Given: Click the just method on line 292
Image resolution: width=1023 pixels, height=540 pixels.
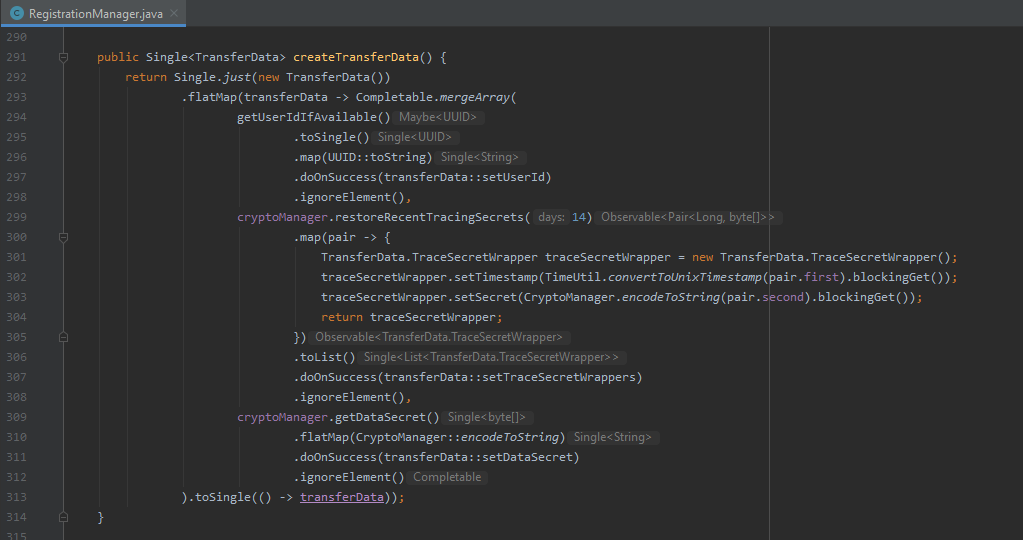Looking at the screenshot, I should [237, 78].
